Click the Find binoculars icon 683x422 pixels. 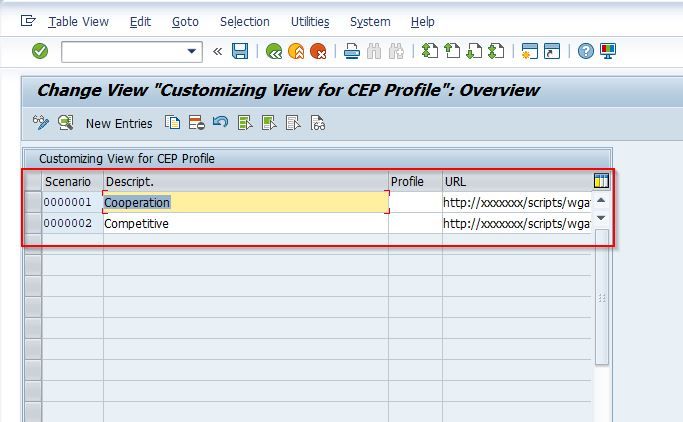click(x=374, y=51)
